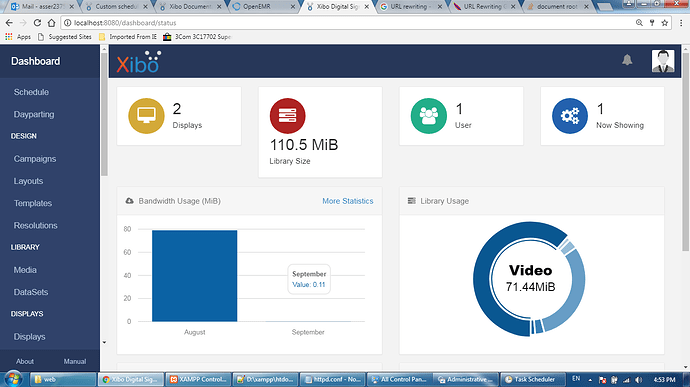Click the August bandwidth bar

coord(195,276)
